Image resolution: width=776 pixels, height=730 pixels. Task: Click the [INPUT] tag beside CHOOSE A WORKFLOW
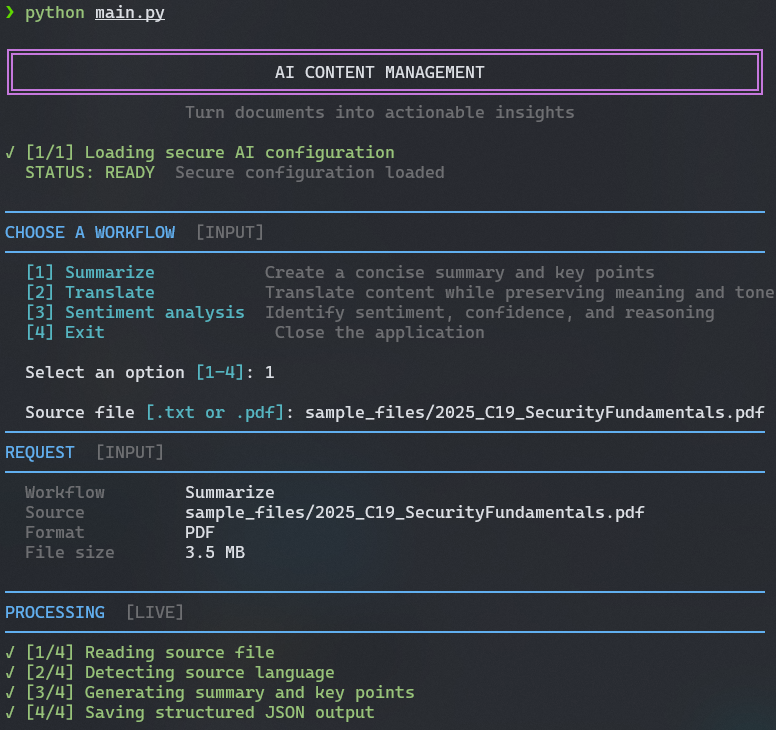coord(230,232)
